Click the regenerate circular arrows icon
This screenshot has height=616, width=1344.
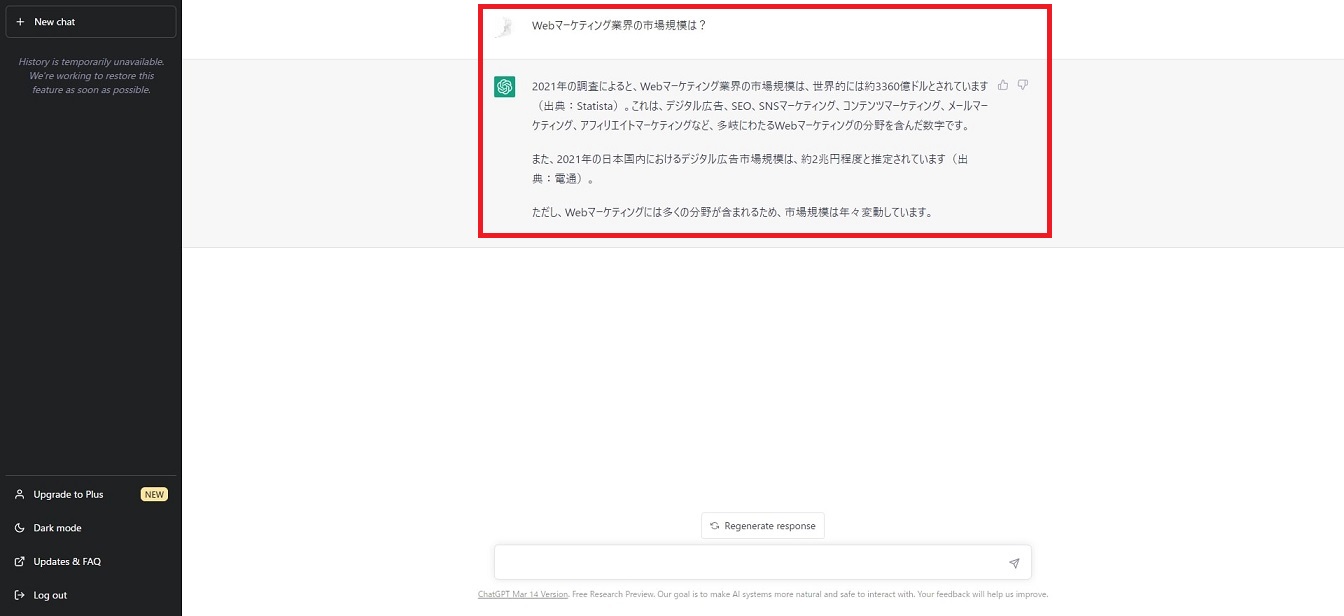coord(714,526)
